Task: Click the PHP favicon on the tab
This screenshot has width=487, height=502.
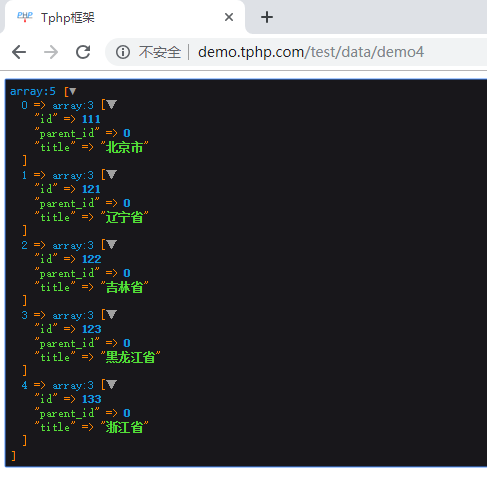Action: coord(25,17)
